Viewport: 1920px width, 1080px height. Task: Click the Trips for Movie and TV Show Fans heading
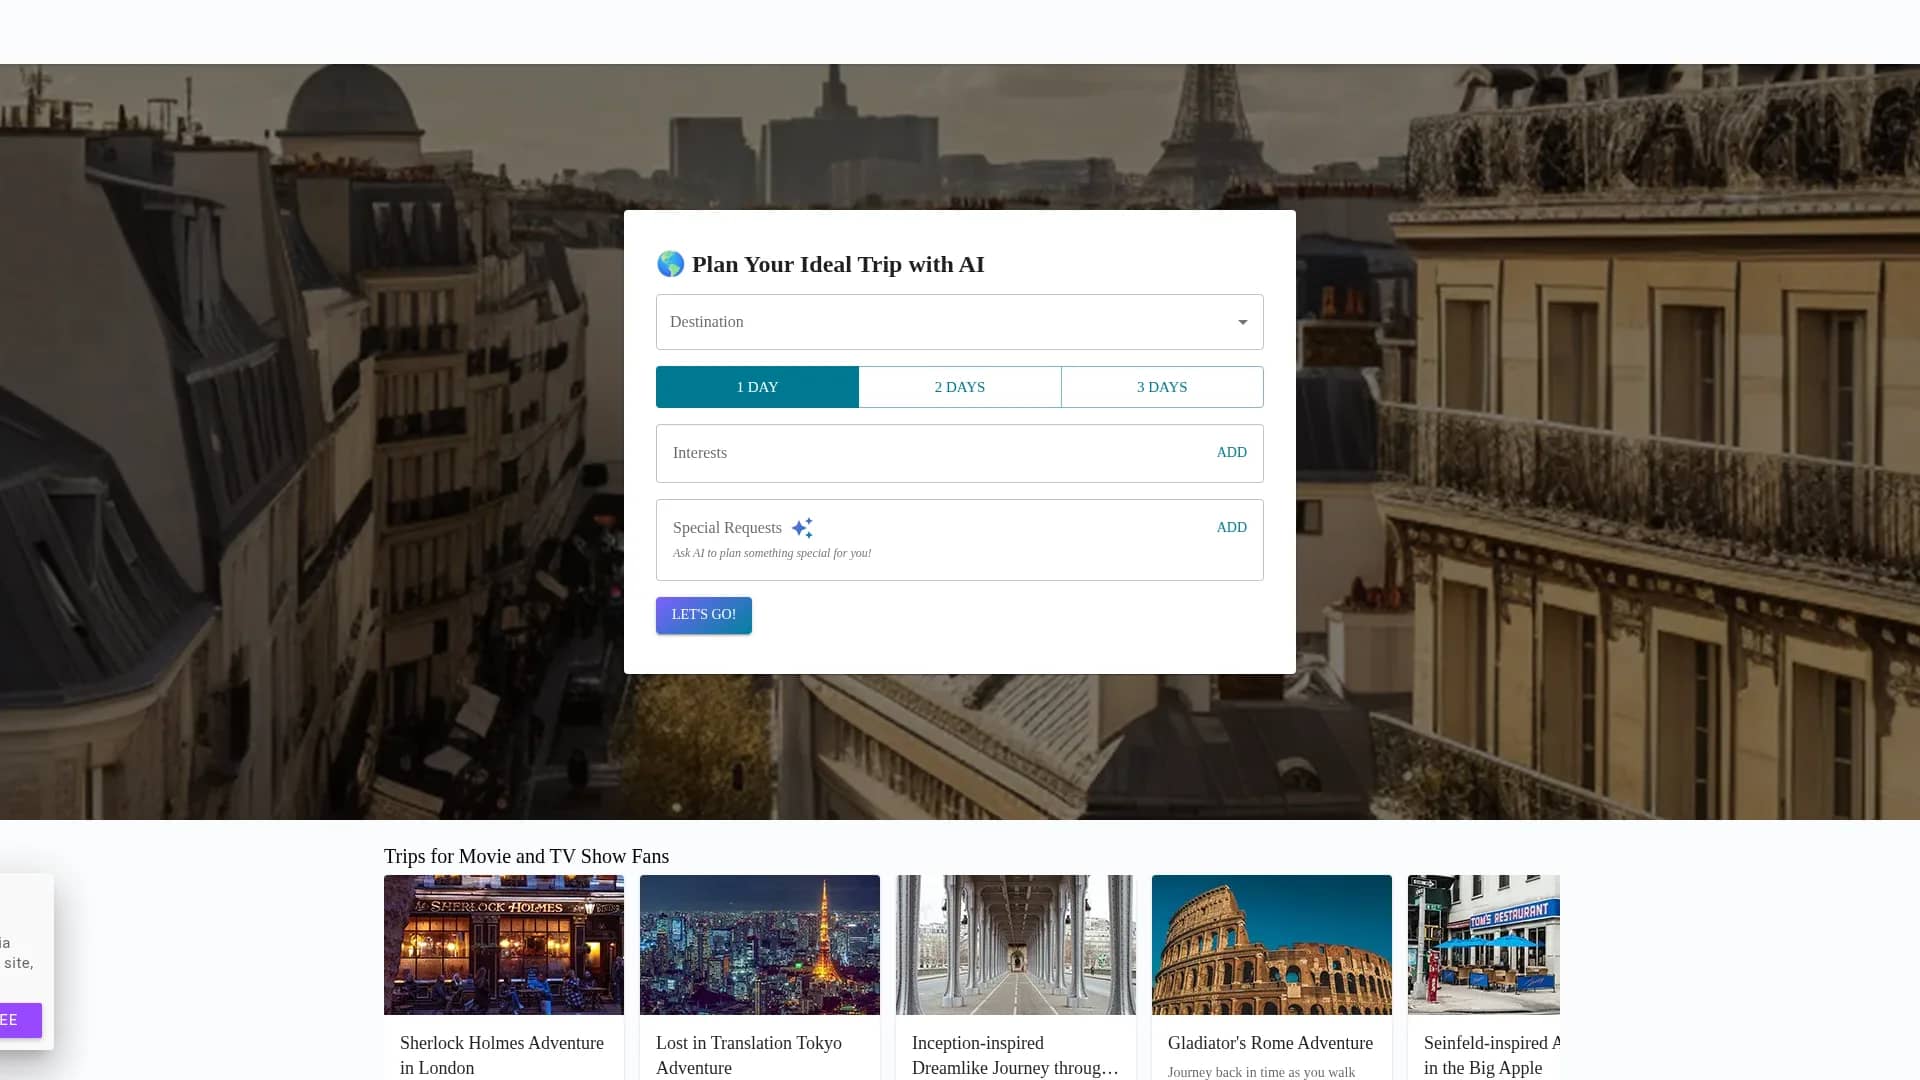pyautogui.click(x=526, y=856)
